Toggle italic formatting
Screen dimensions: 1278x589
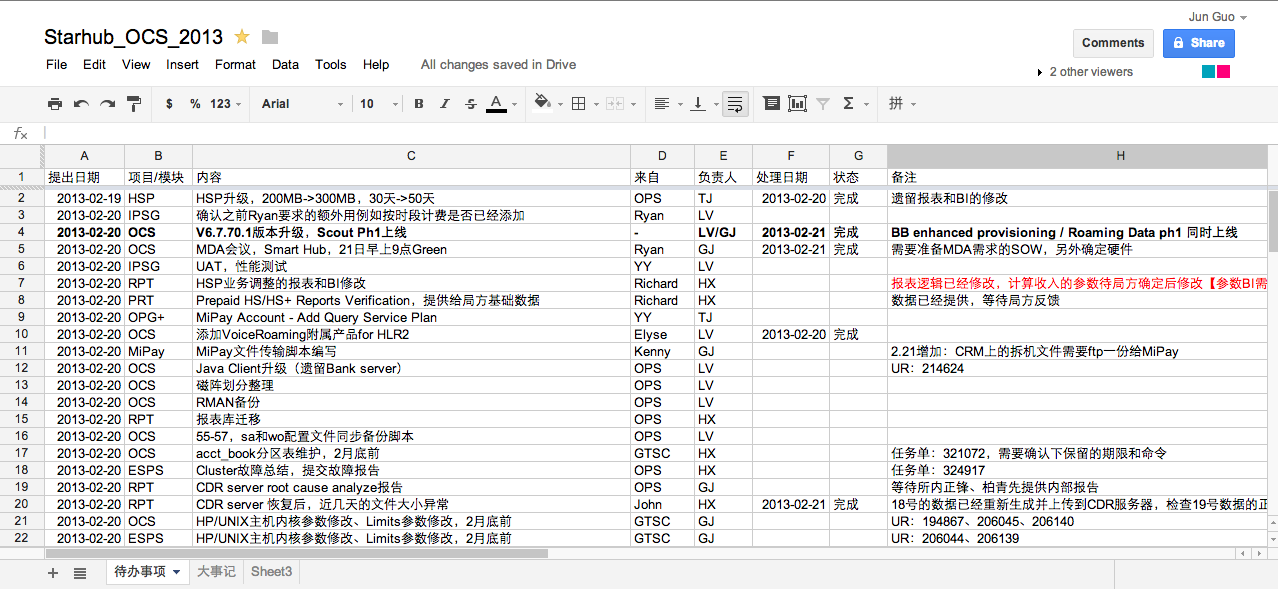pos(444,104)
